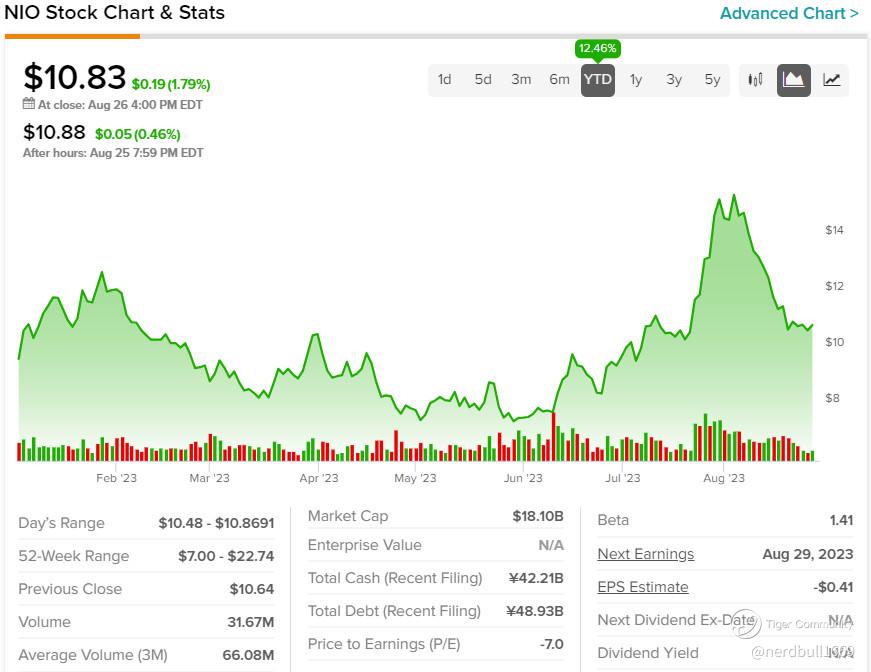Select the 1d time range
Image resolution: width=871 pixels, height=672 pixels.
pos(444,80)
